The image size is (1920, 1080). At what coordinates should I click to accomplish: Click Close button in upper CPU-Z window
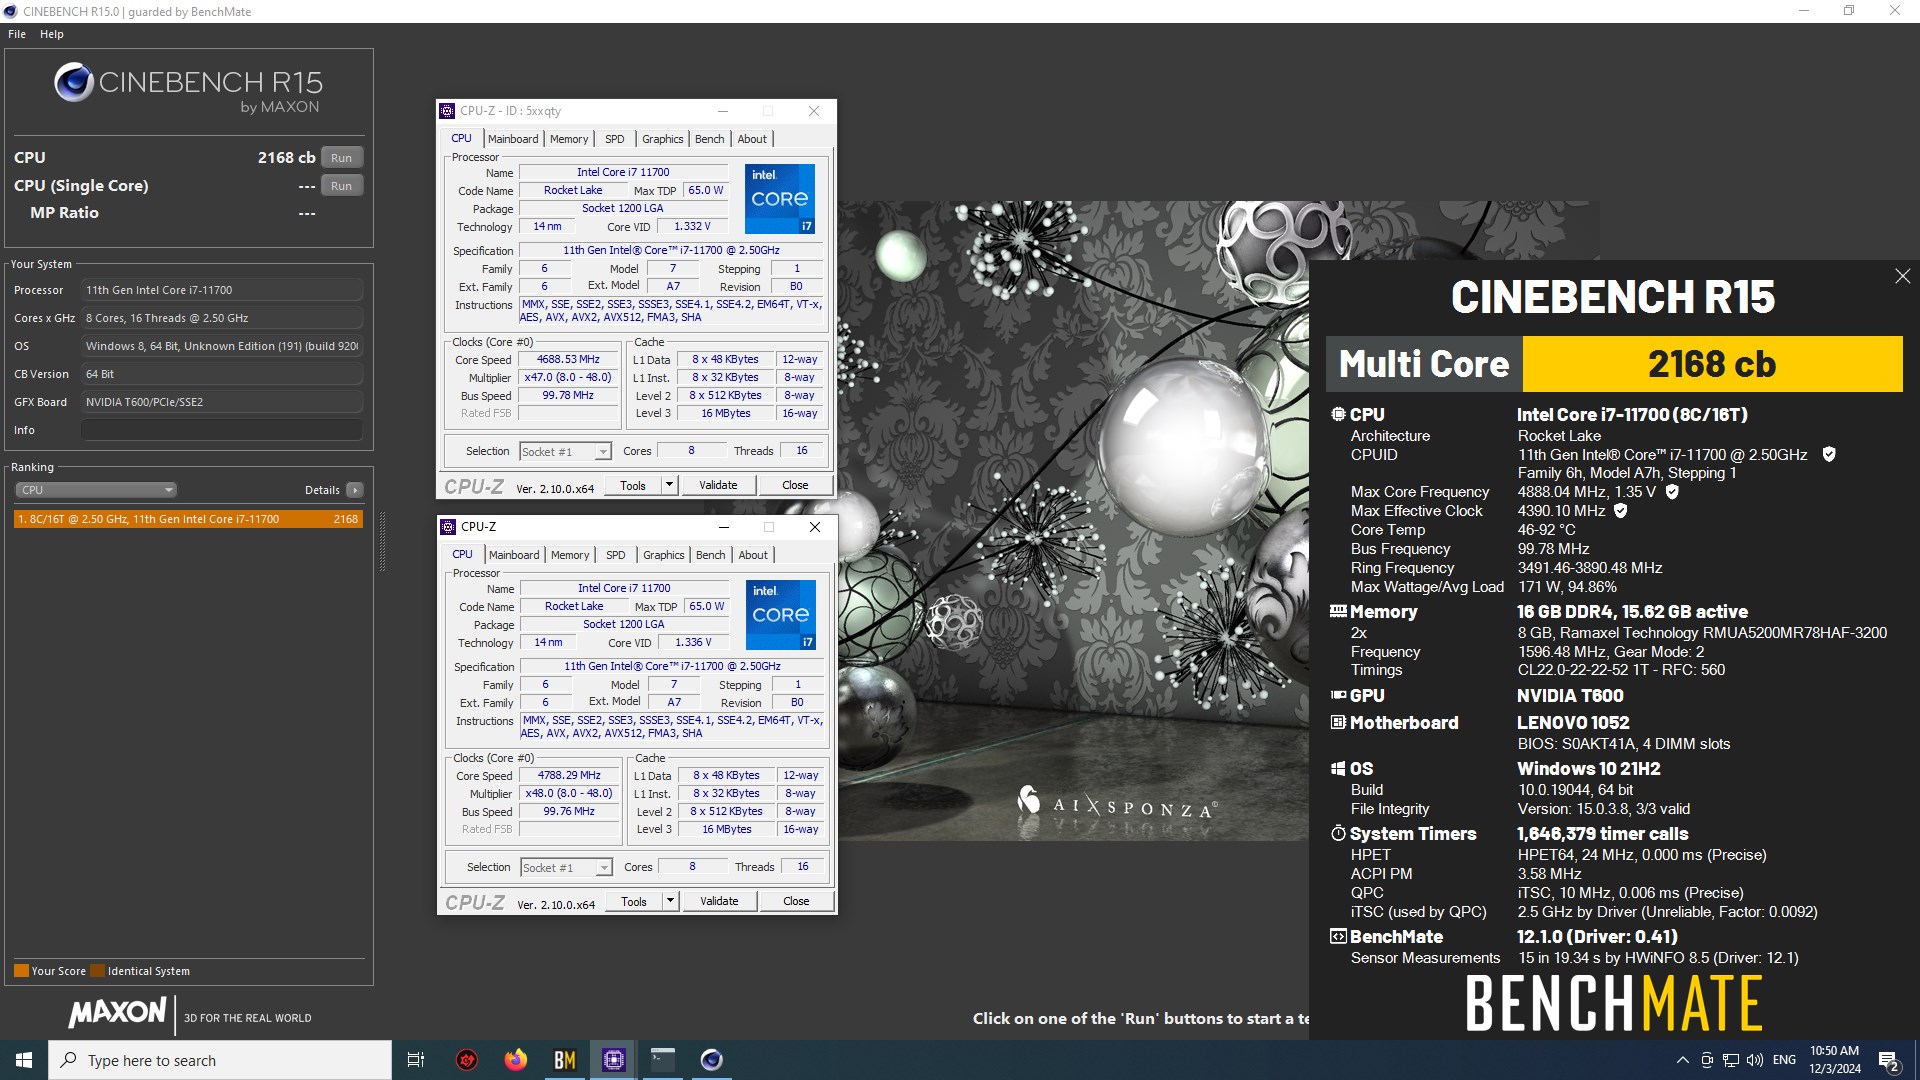coord(795,485)
